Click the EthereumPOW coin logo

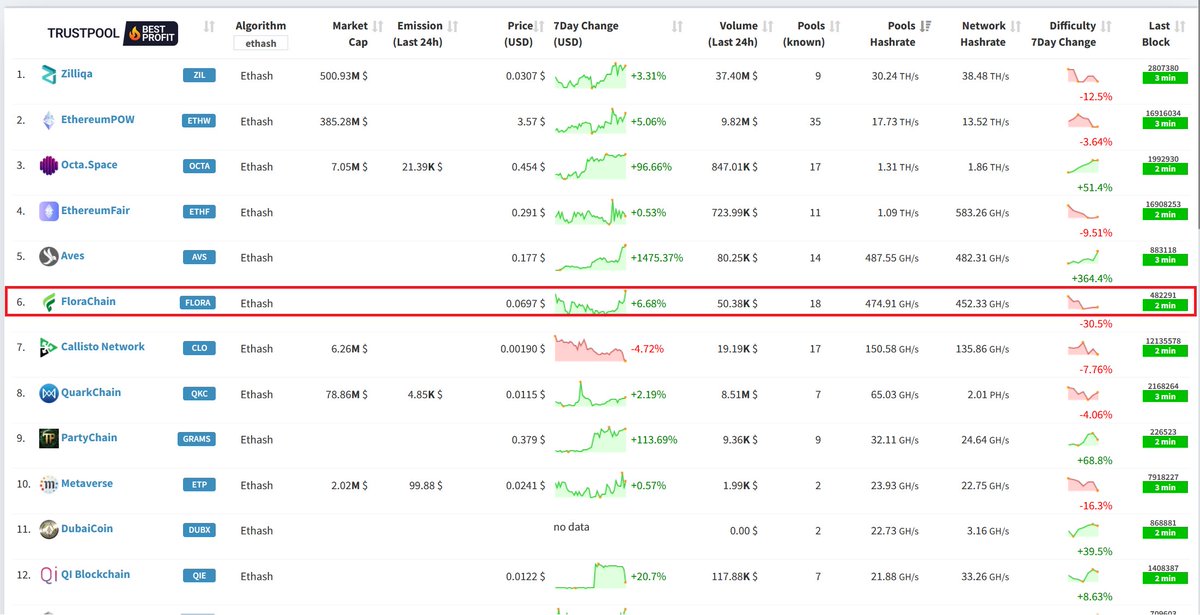point(49,120)
